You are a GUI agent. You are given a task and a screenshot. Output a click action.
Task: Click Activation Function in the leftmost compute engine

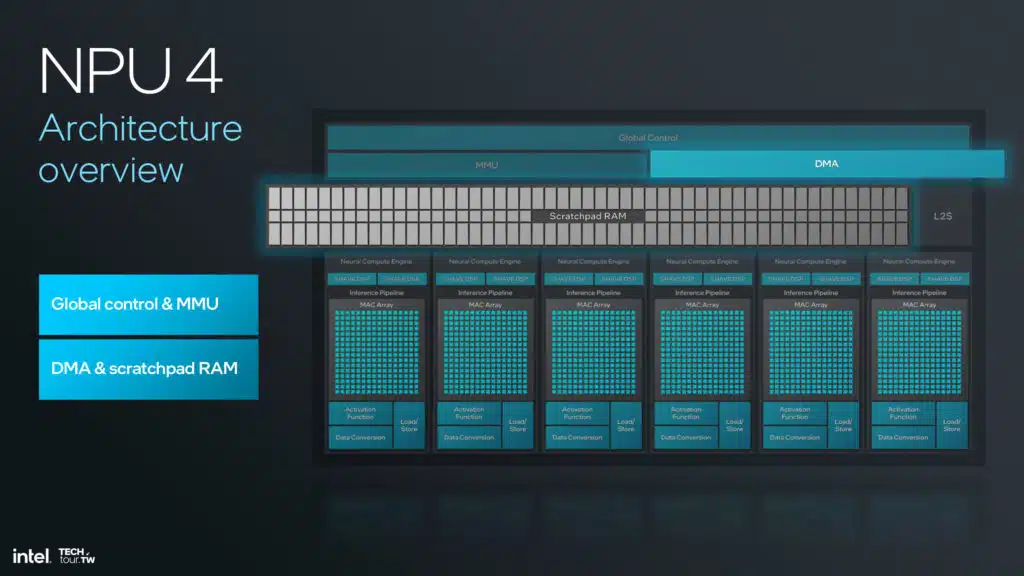(360, 413)
